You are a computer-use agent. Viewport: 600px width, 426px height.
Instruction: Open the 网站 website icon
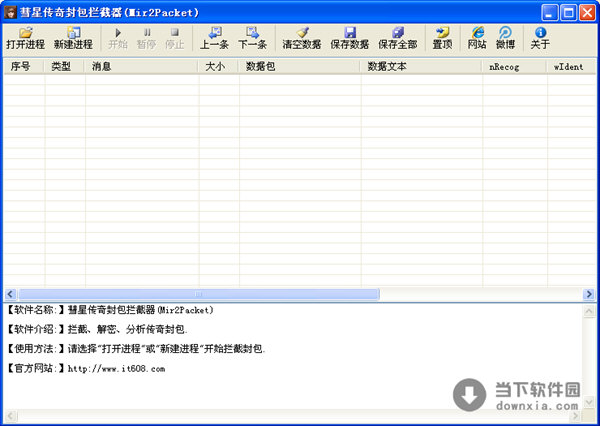point(477,38)
